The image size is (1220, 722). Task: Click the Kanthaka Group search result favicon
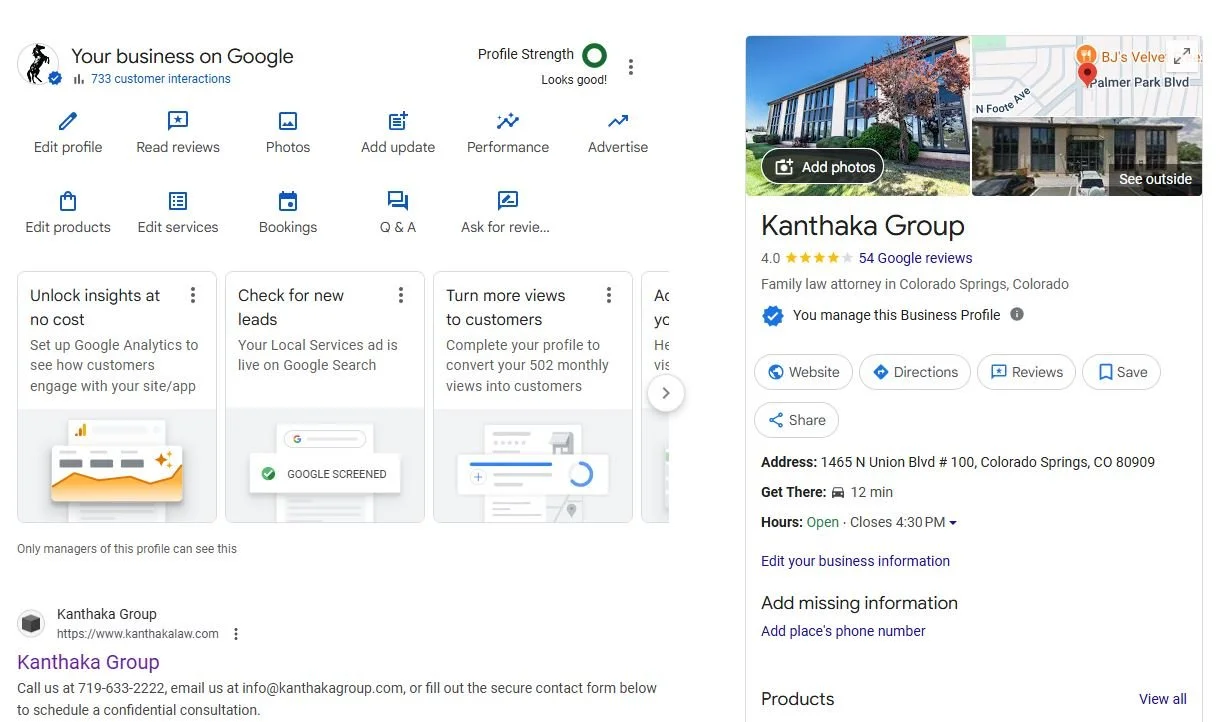coord(31,624)
